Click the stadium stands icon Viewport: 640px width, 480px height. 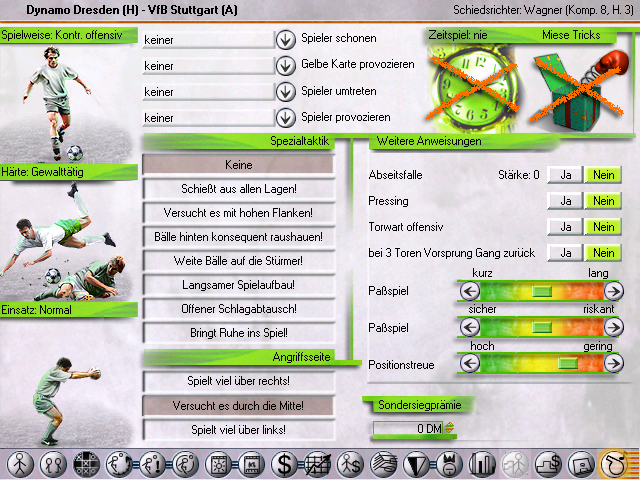[x=384, y=464]
